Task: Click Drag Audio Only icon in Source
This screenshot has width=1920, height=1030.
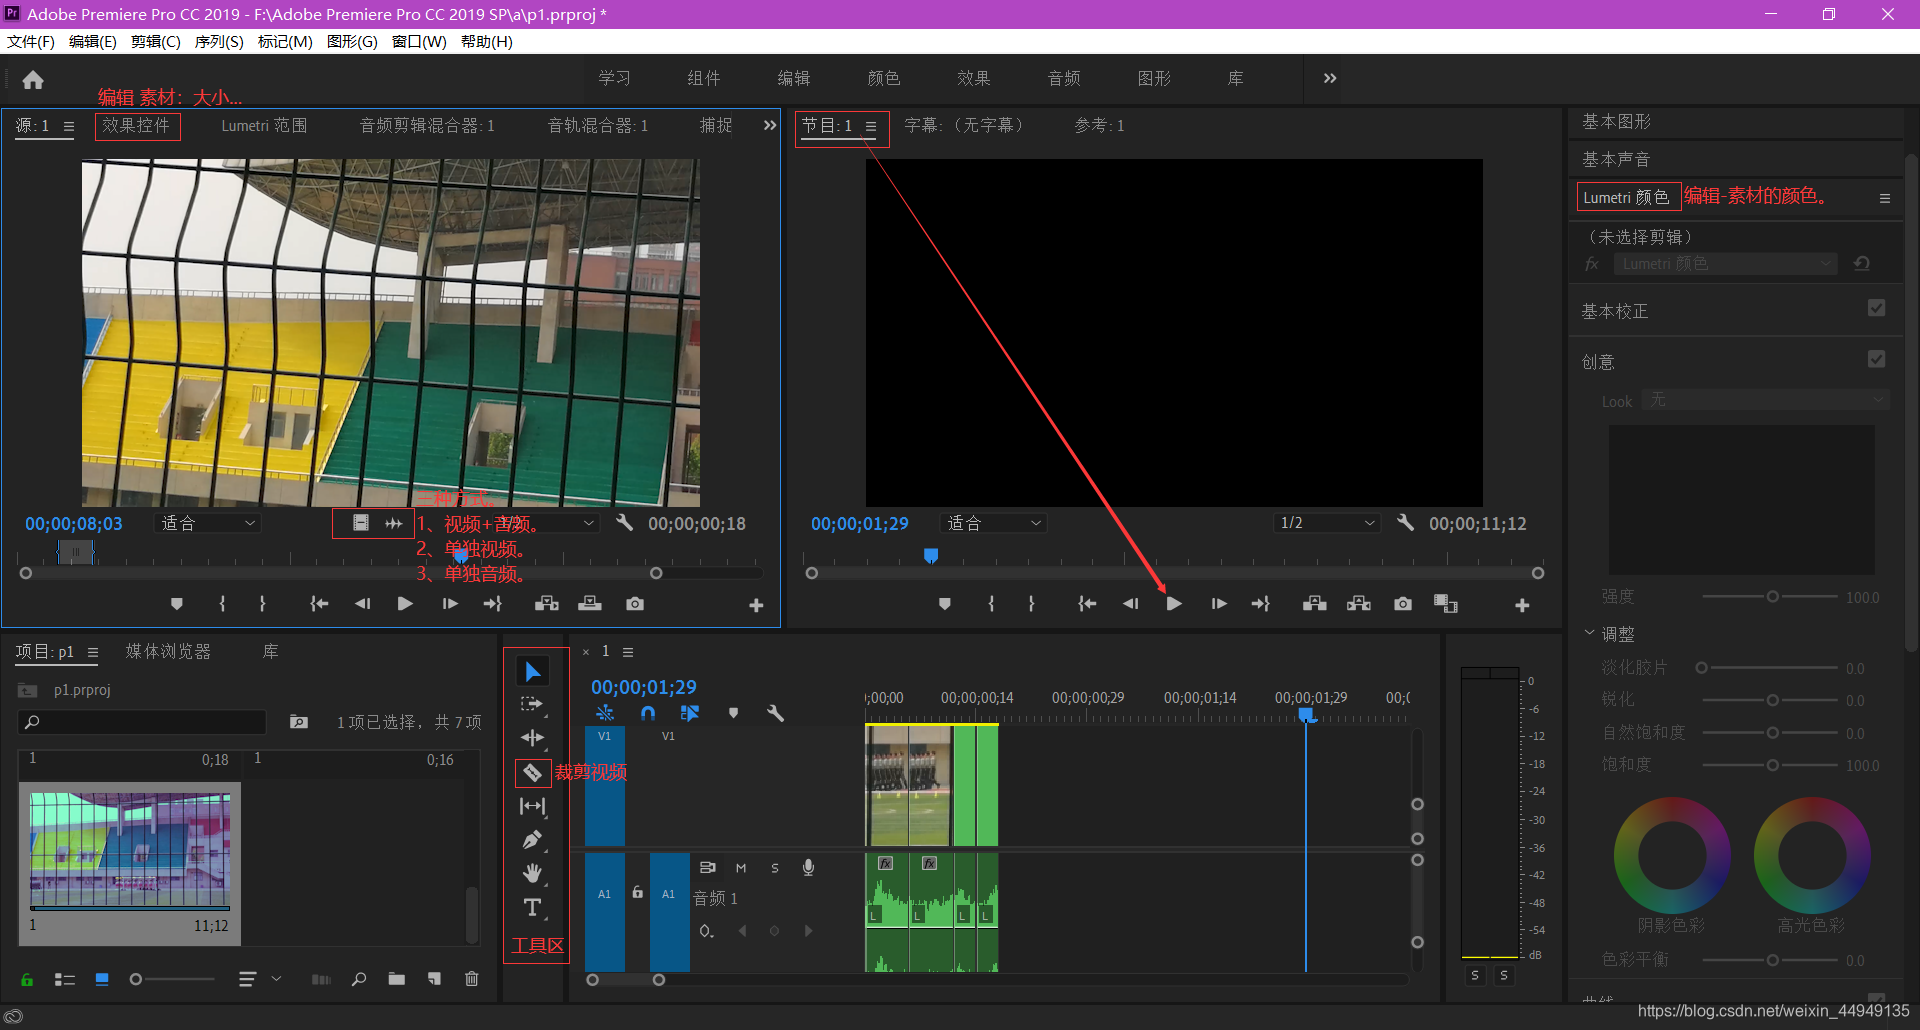Action: pyautogui.click(x=394, y=523)
